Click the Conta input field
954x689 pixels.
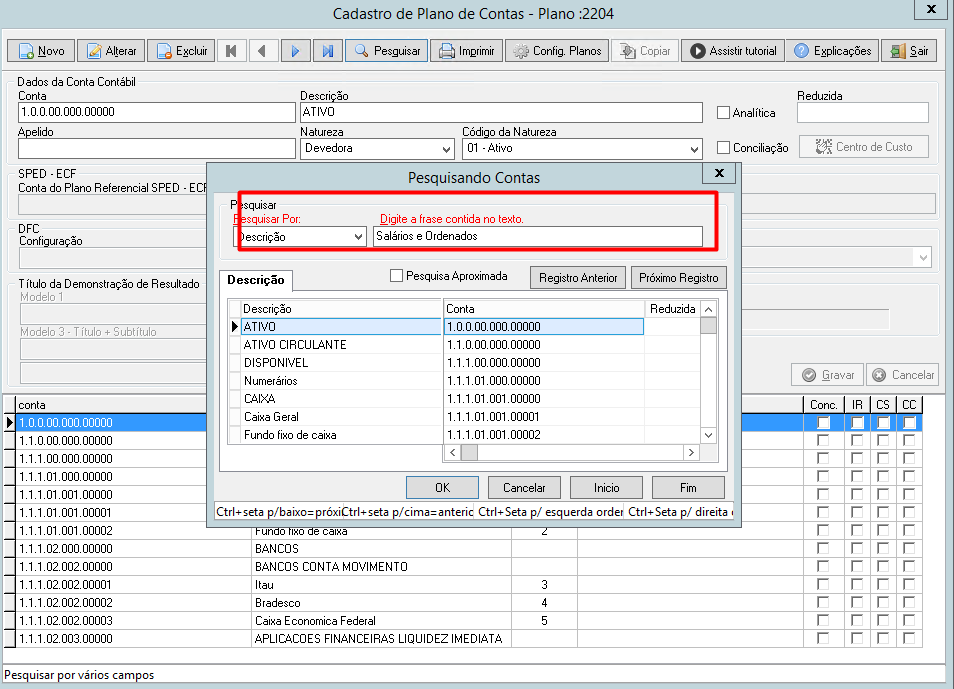tap(157, 112)
